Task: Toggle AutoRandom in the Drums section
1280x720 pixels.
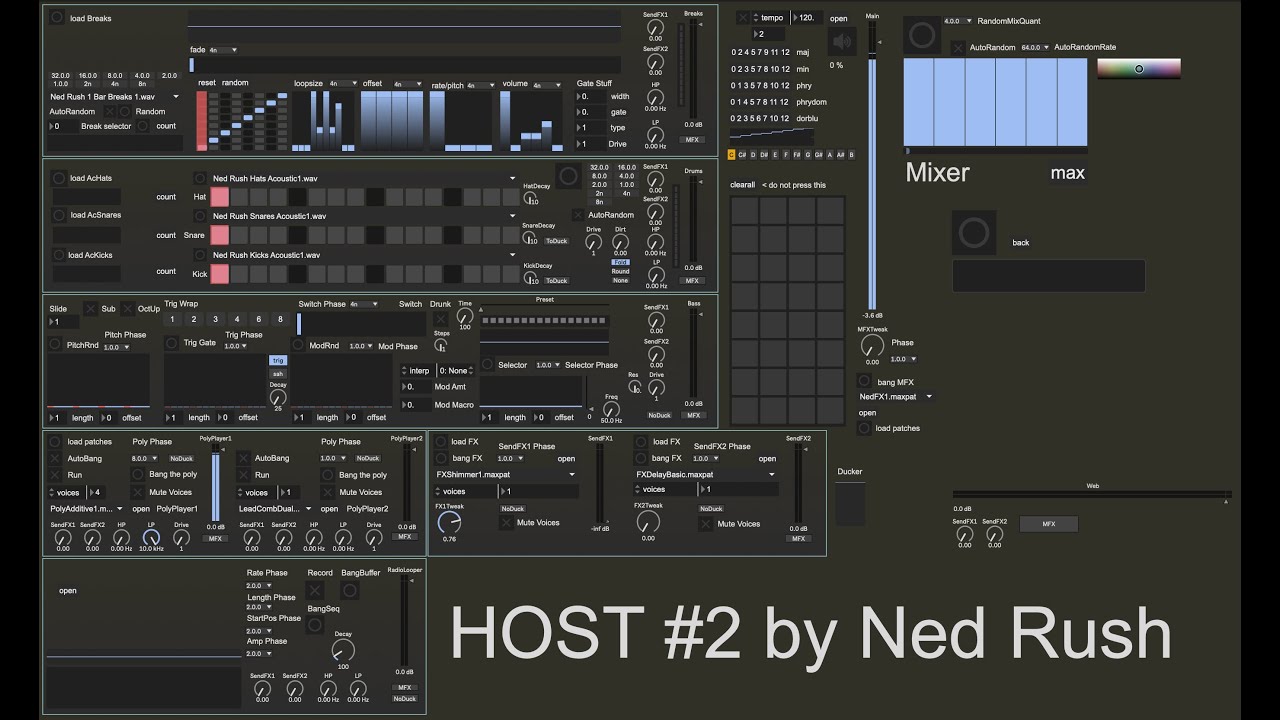Action: click(578, 215)
